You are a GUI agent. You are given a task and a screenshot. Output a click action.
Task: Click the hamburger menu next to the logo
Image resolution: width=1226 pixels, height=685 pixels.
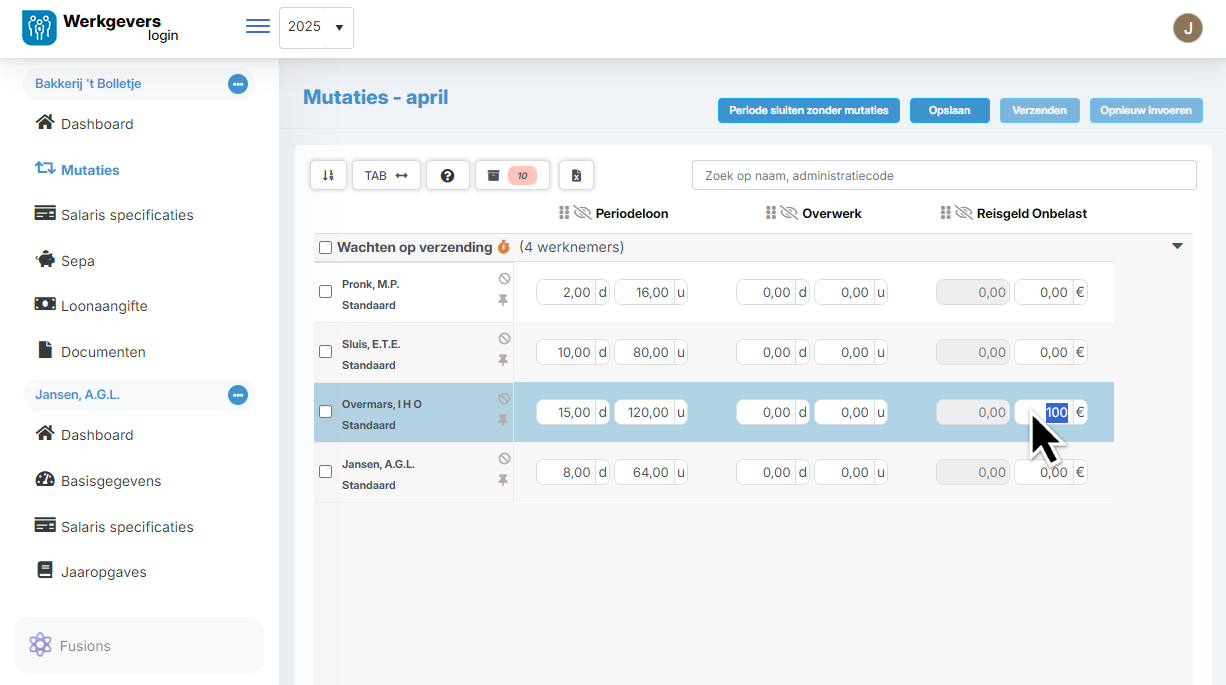pyautogui.click(x=257, y=26)
